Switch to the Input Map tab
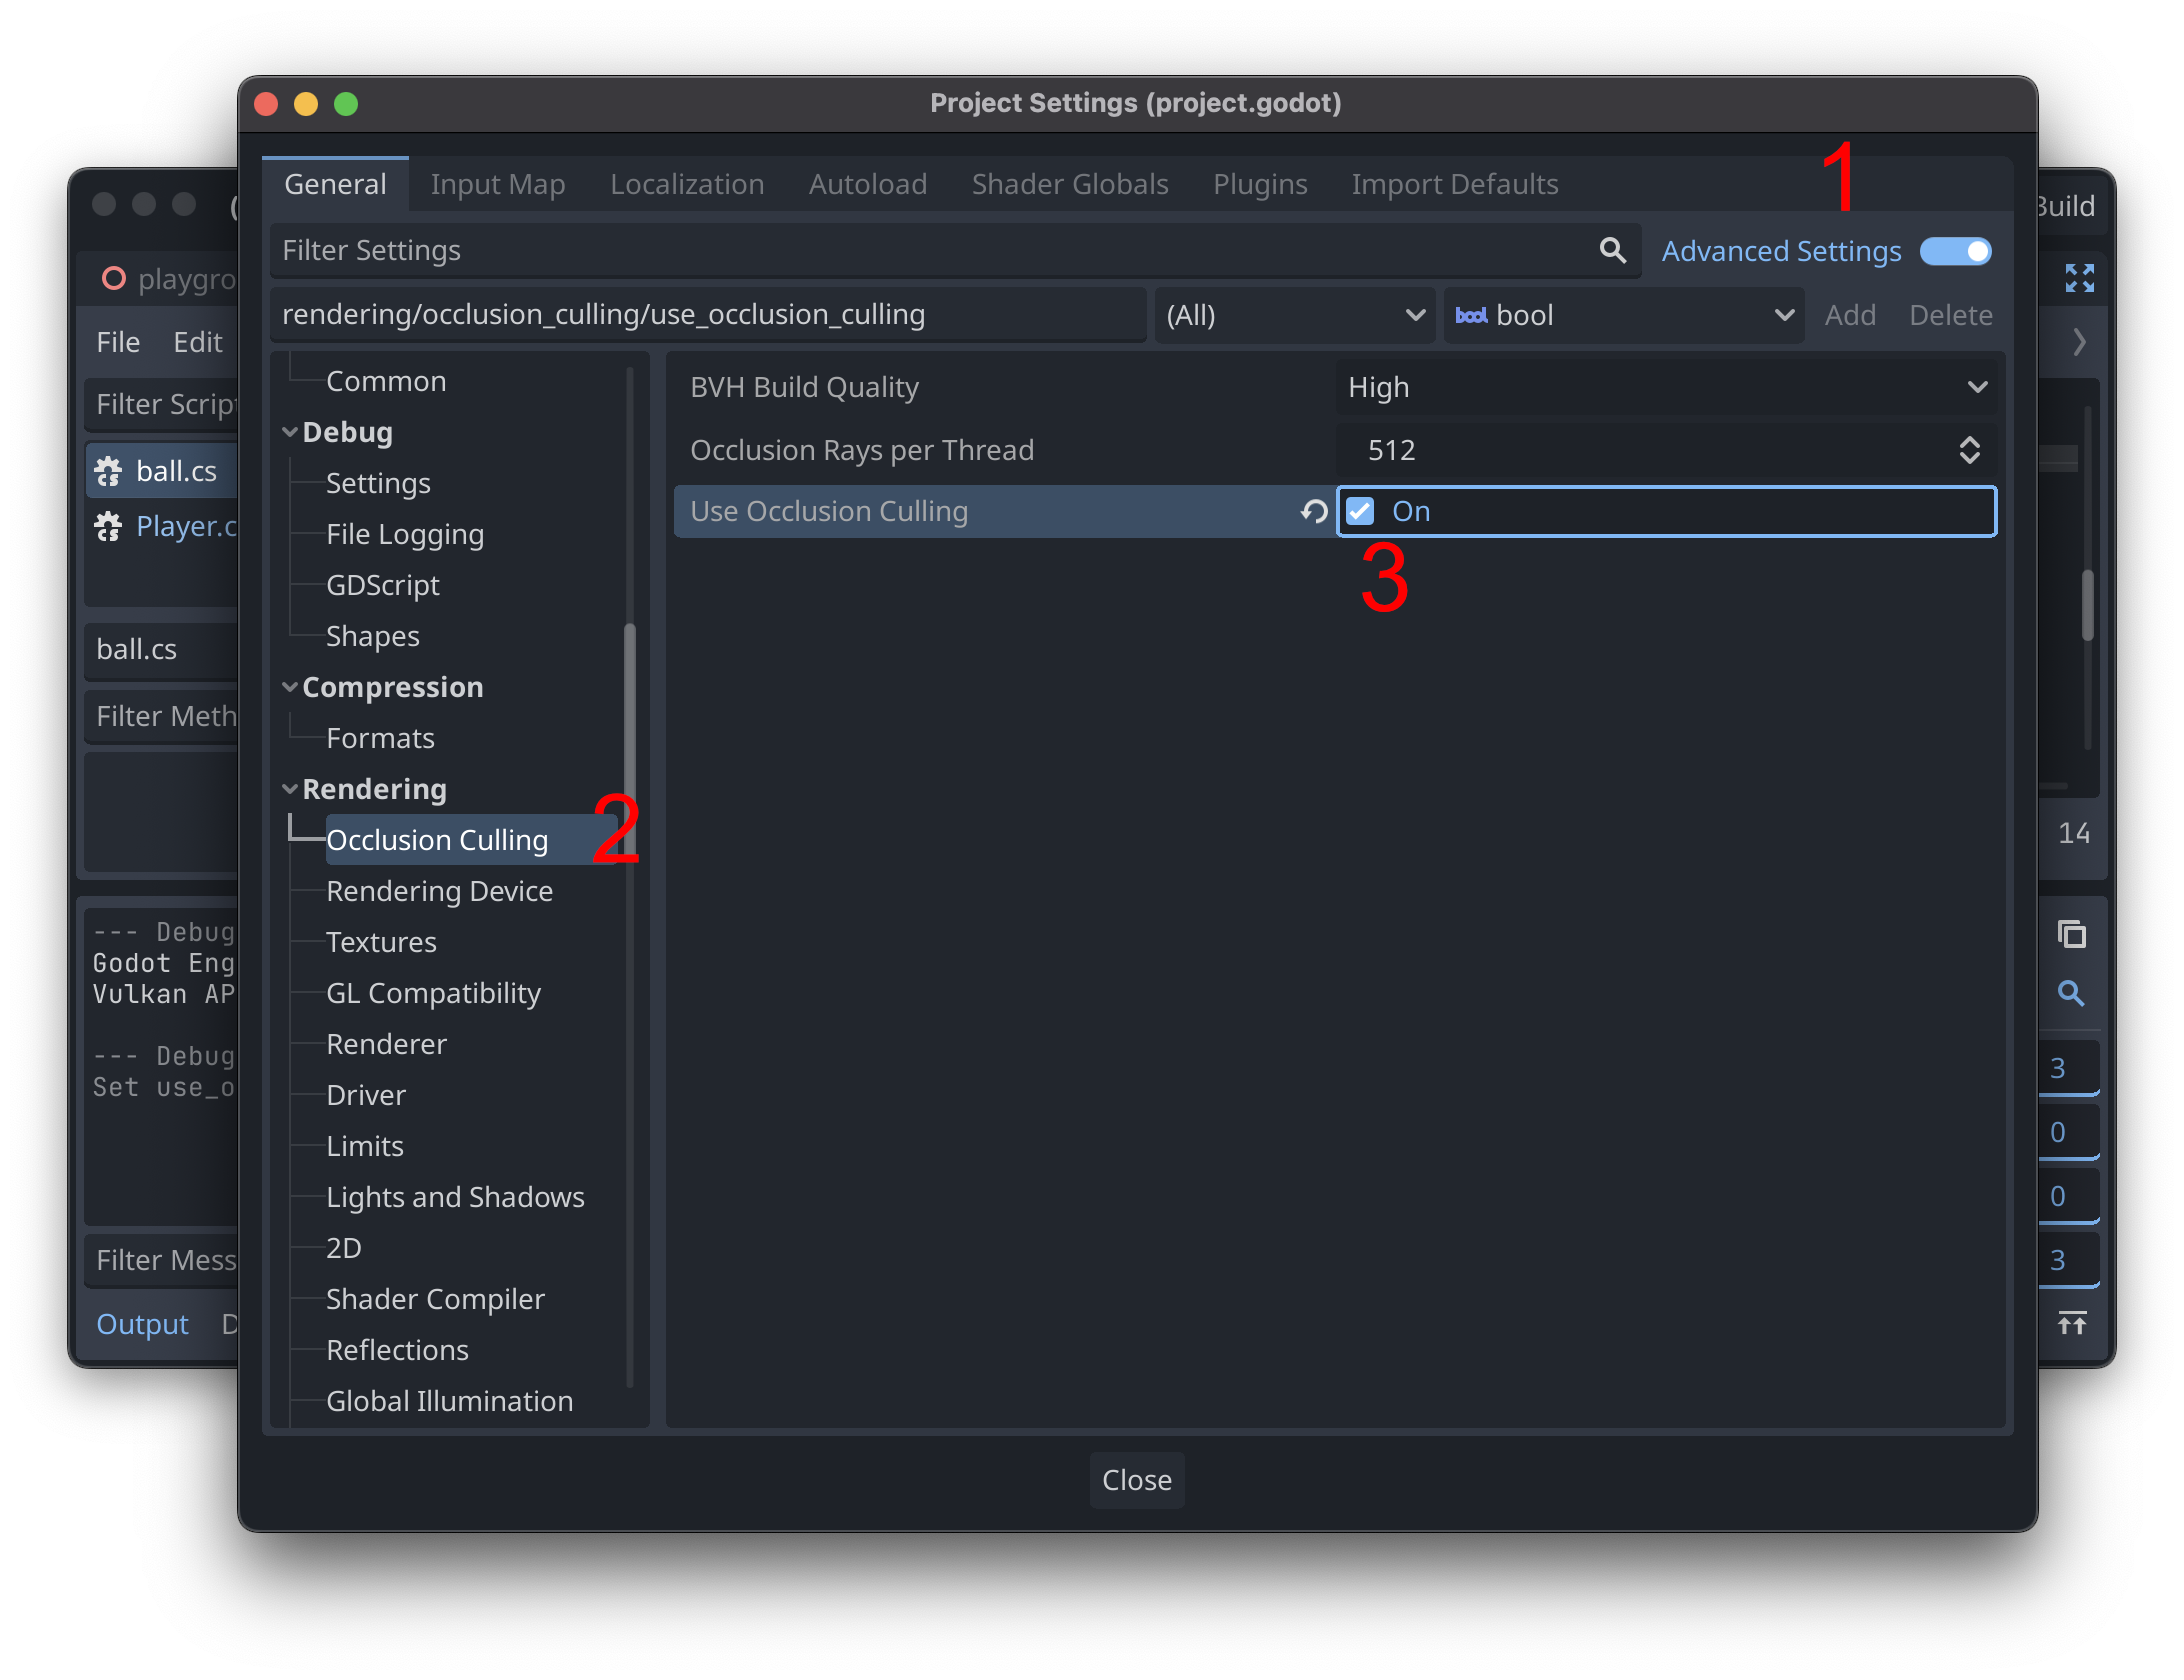 (x=497, y=183)
